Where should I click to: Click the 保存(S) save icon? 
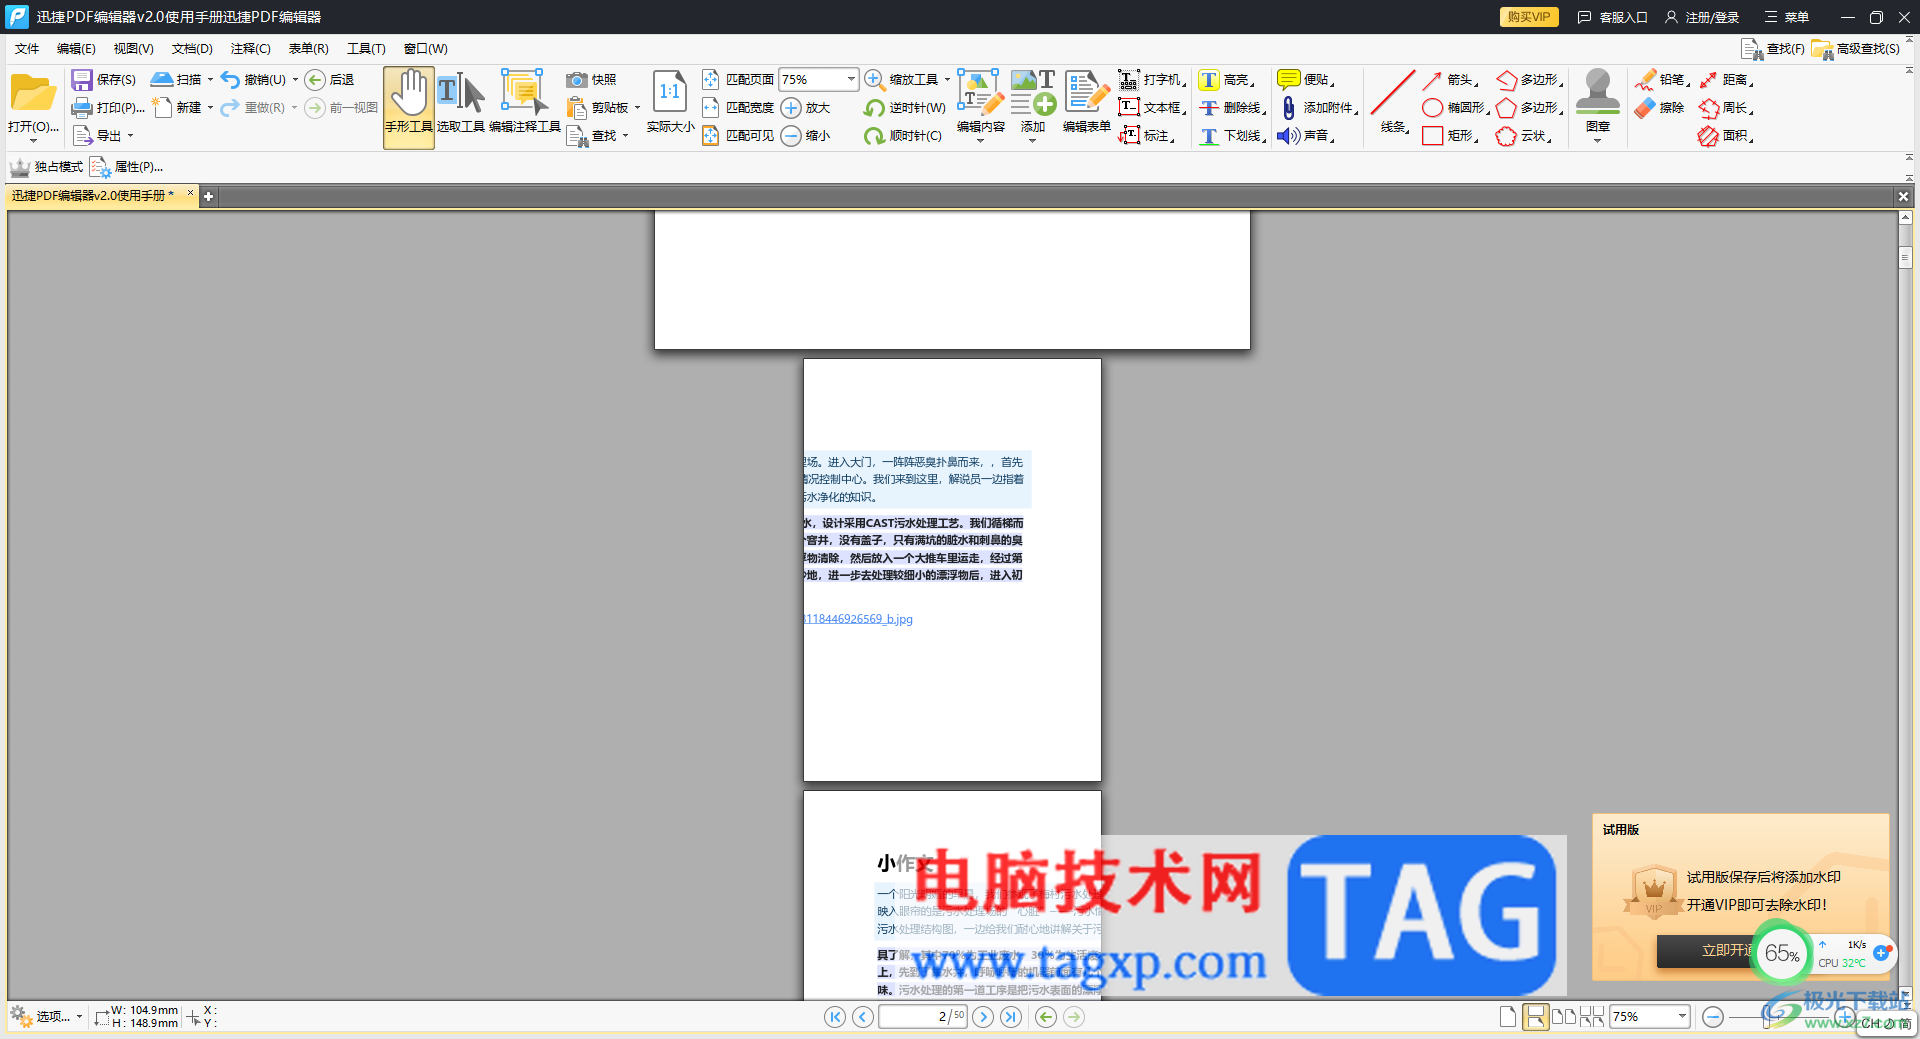[82, 80]
